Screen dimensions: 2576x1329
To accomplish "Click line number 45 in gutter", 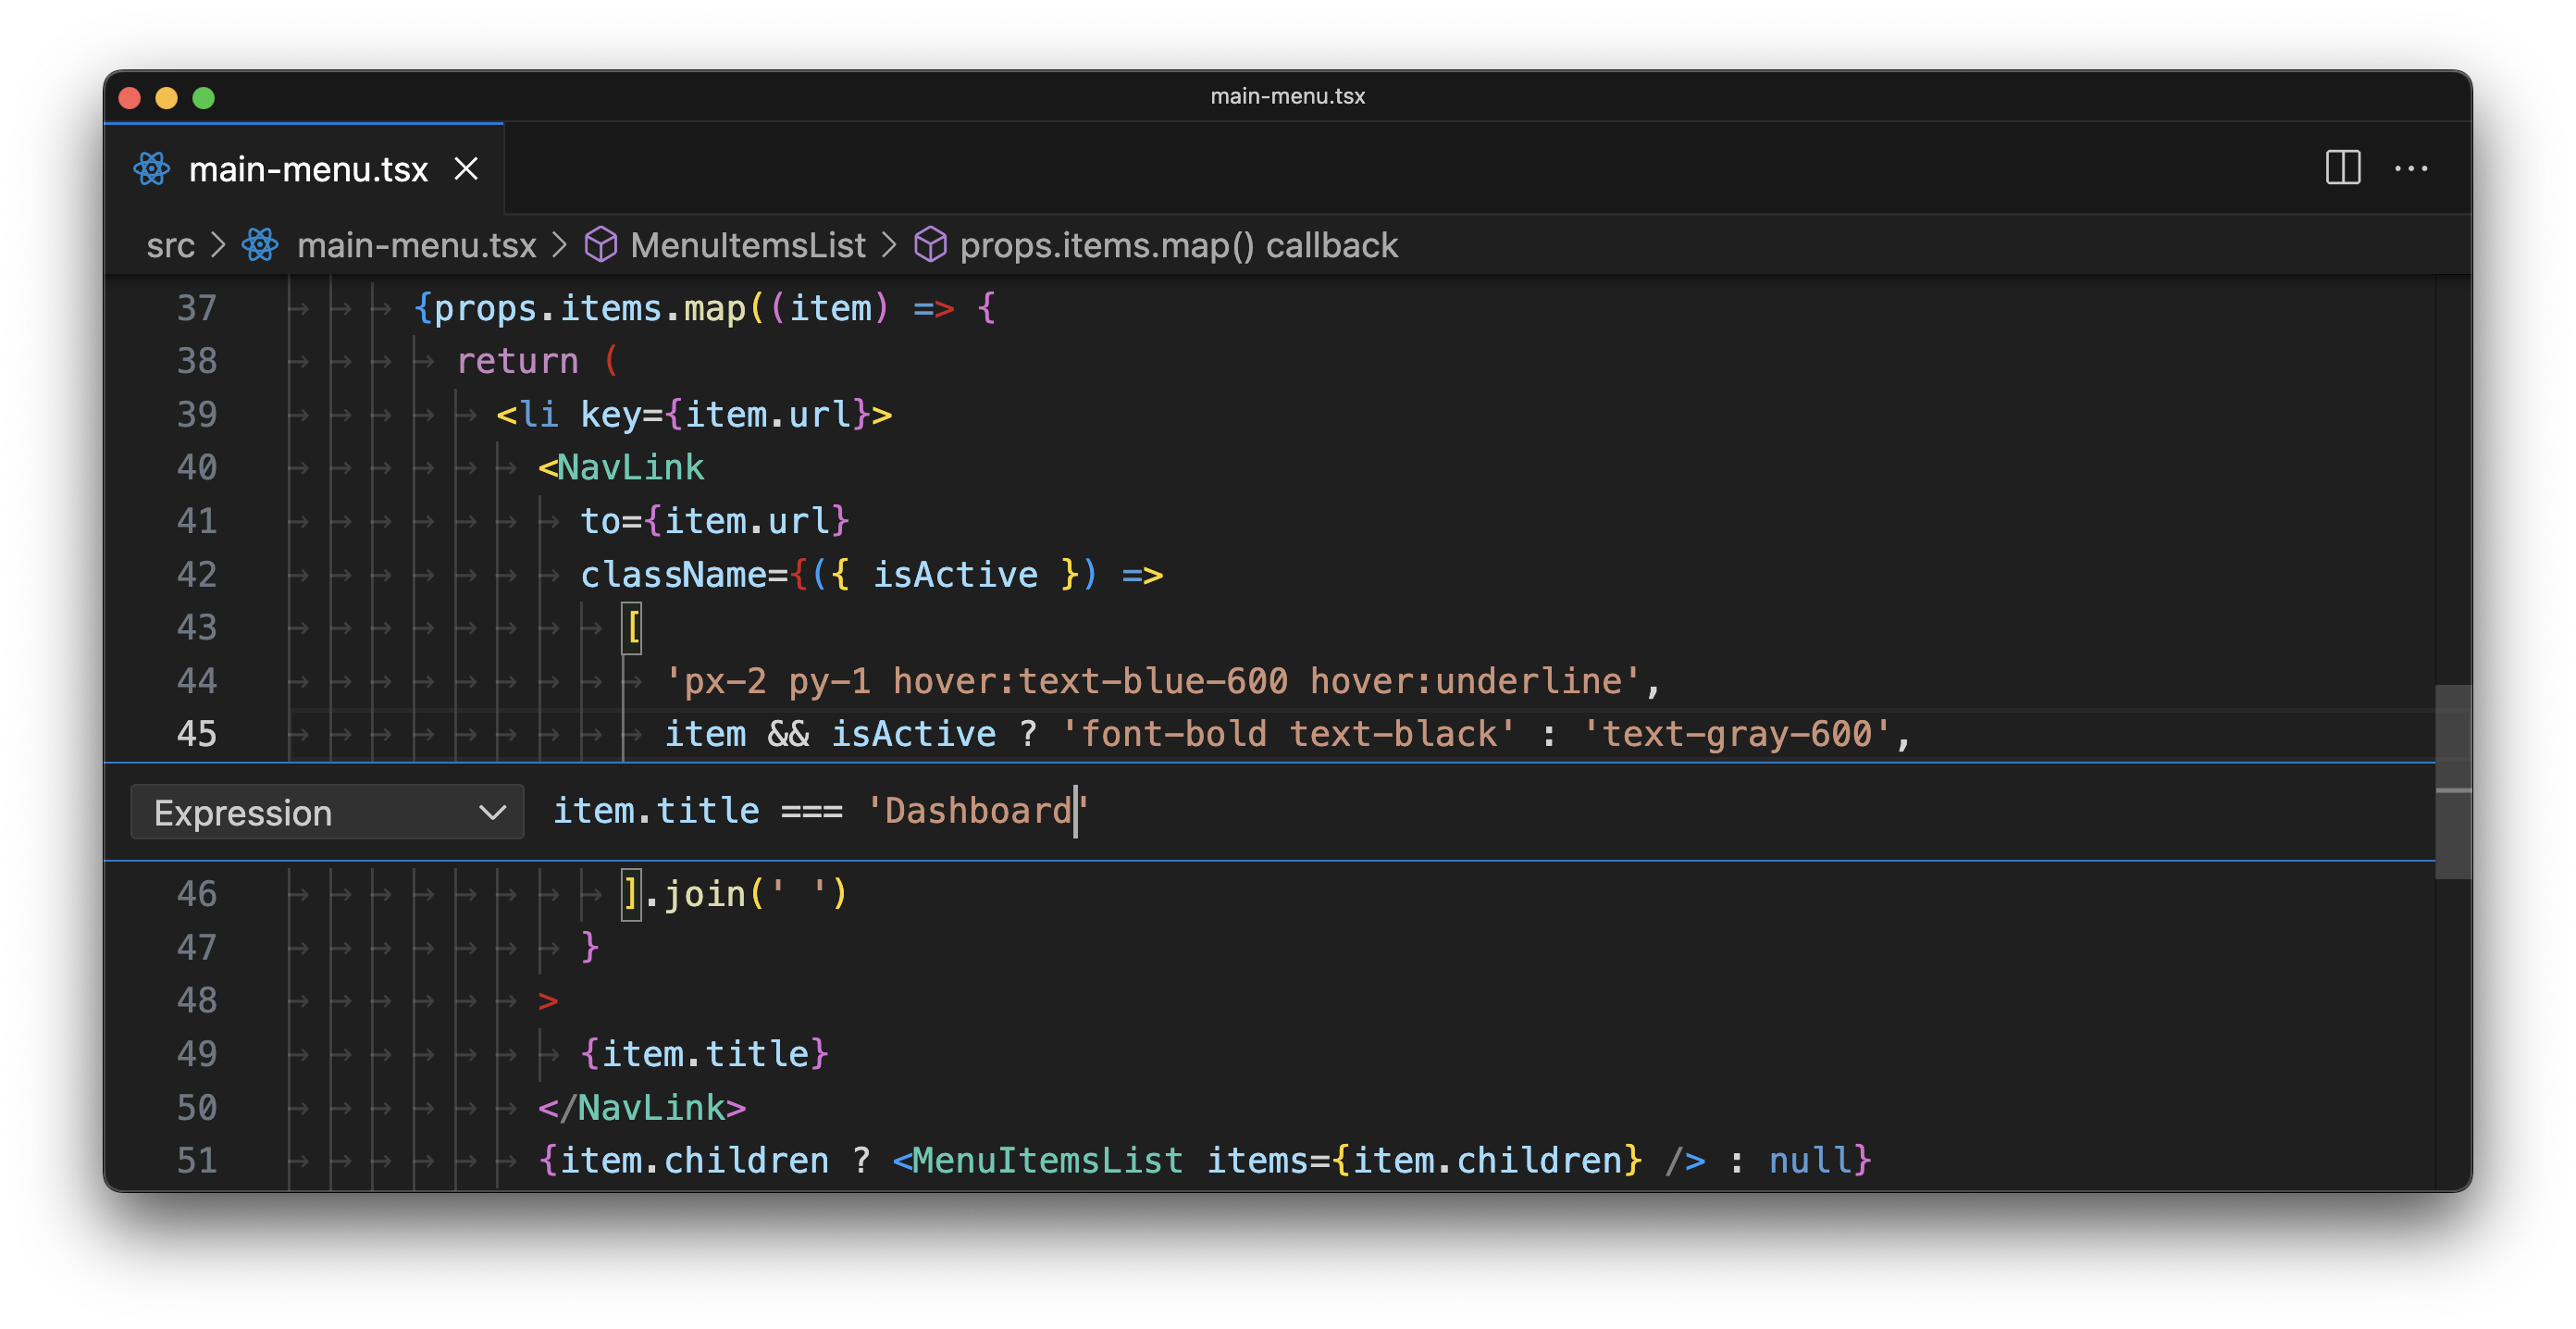I will pyautogui.click(x=197, y=734).
